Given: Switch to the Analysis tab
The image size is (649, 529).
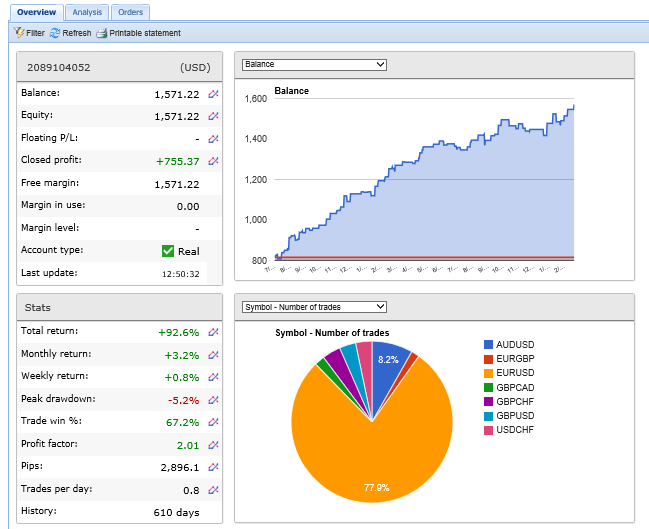Looking at the screenshot, I should pos(87,12).
